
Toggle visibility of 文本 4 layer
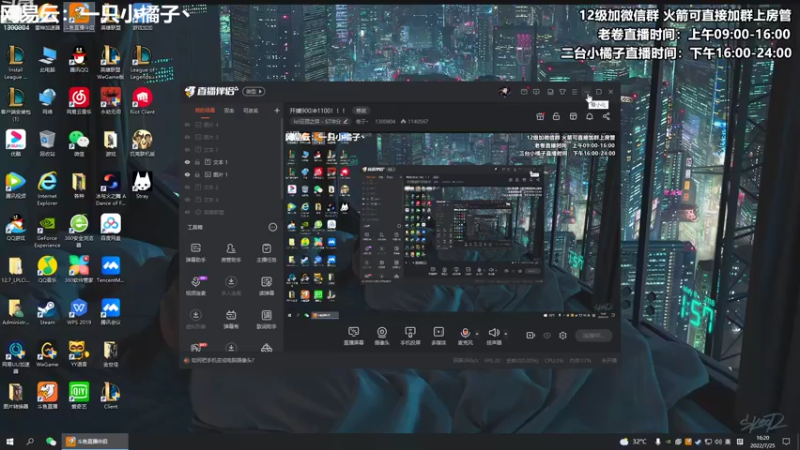point(187,199)
